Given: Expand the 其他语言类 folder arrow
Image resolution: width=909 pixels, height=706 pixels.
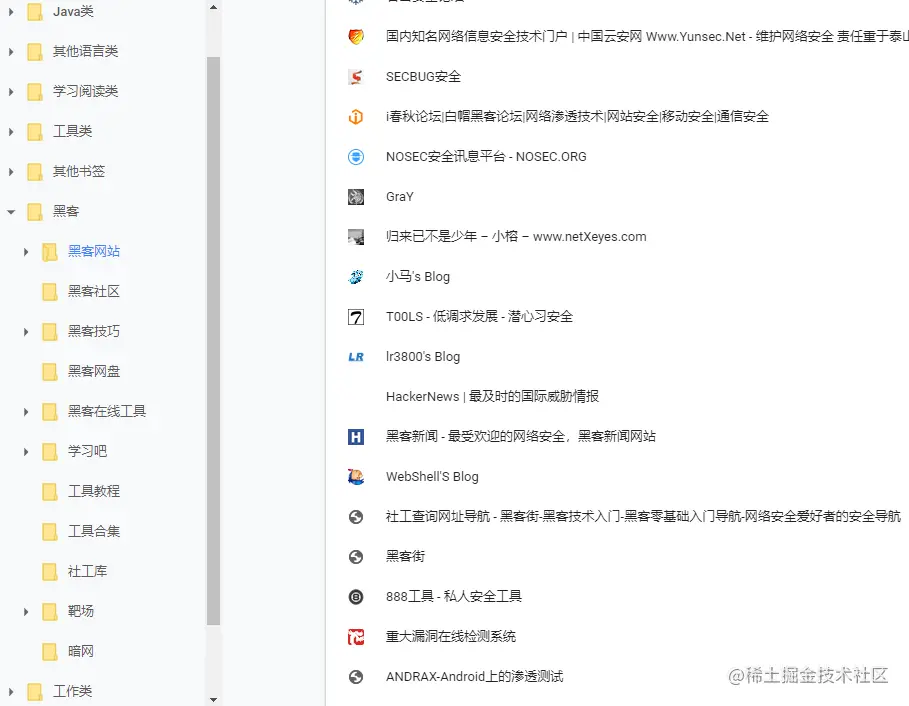Looking at the screenshot, I should point(11,52).
